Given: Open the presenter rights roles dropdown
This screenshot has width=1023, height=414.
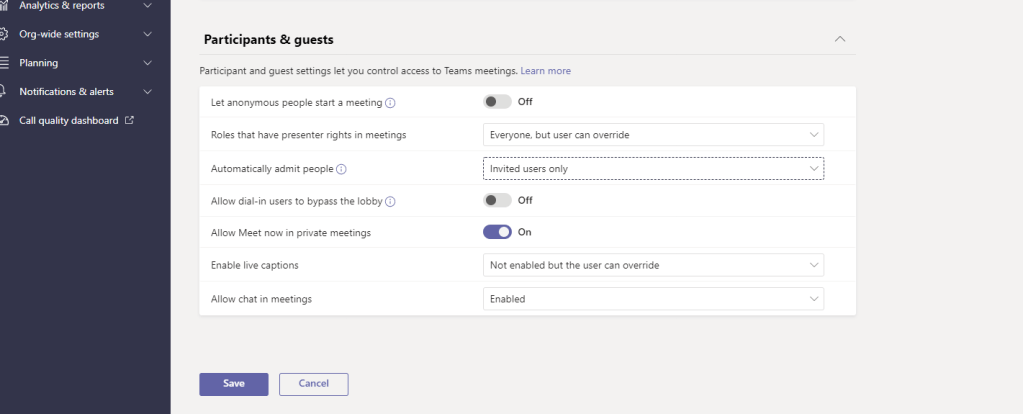Looking at the screenshot, I should point(653,135).
